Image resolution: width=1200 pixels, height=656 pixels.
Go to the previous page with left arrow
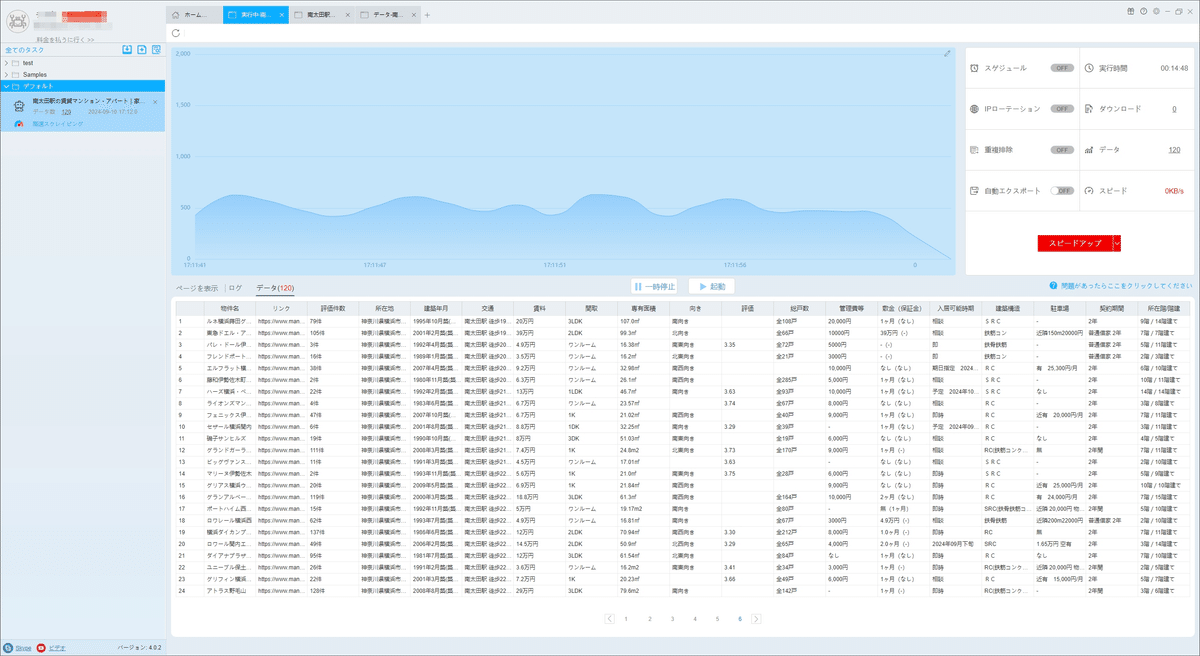[x=610, y=619]
